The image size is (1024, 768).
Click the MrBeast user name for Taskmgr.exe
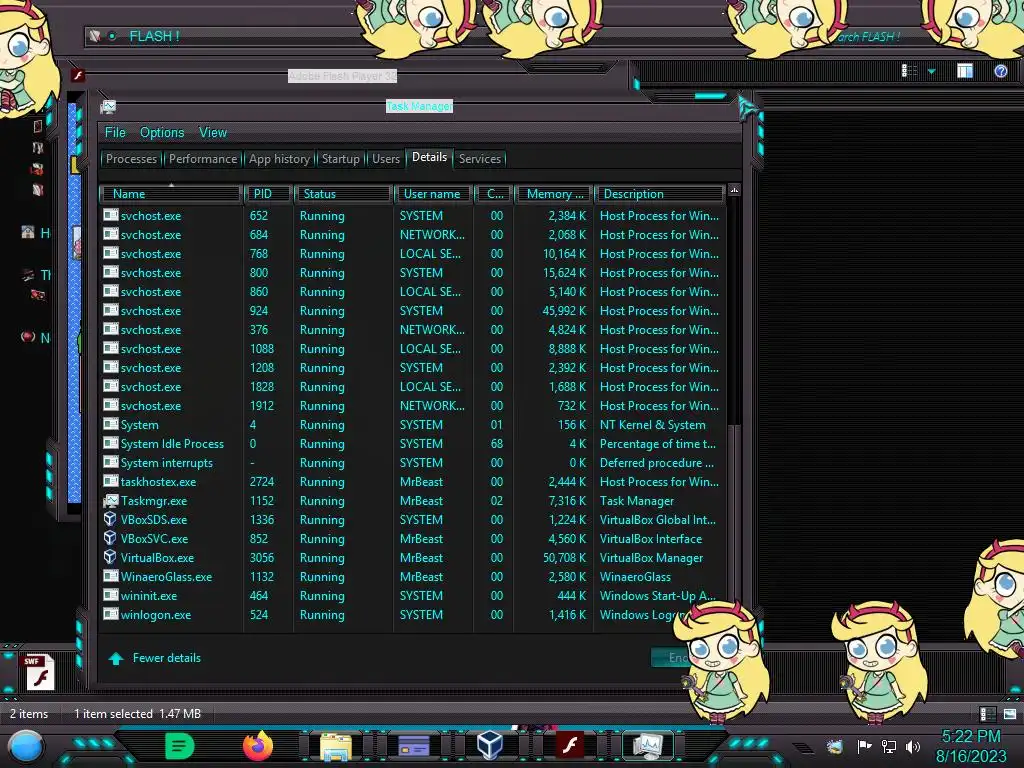(x=421, y=501)
